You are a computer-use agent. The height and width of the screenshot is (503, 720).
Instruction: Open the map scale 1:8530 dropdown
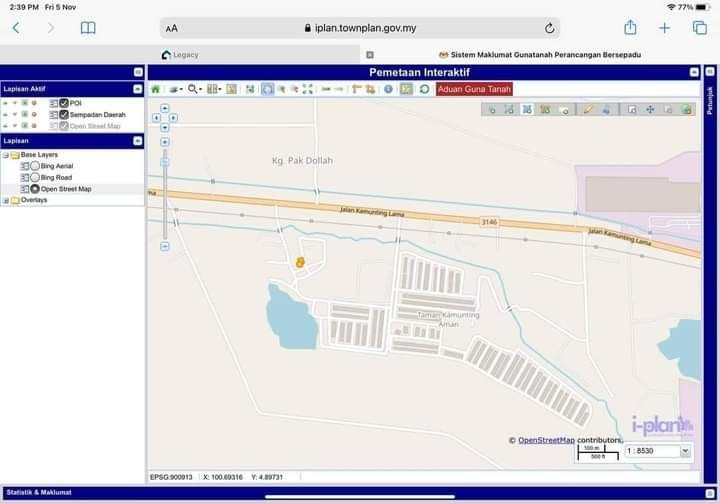(657, 451)
